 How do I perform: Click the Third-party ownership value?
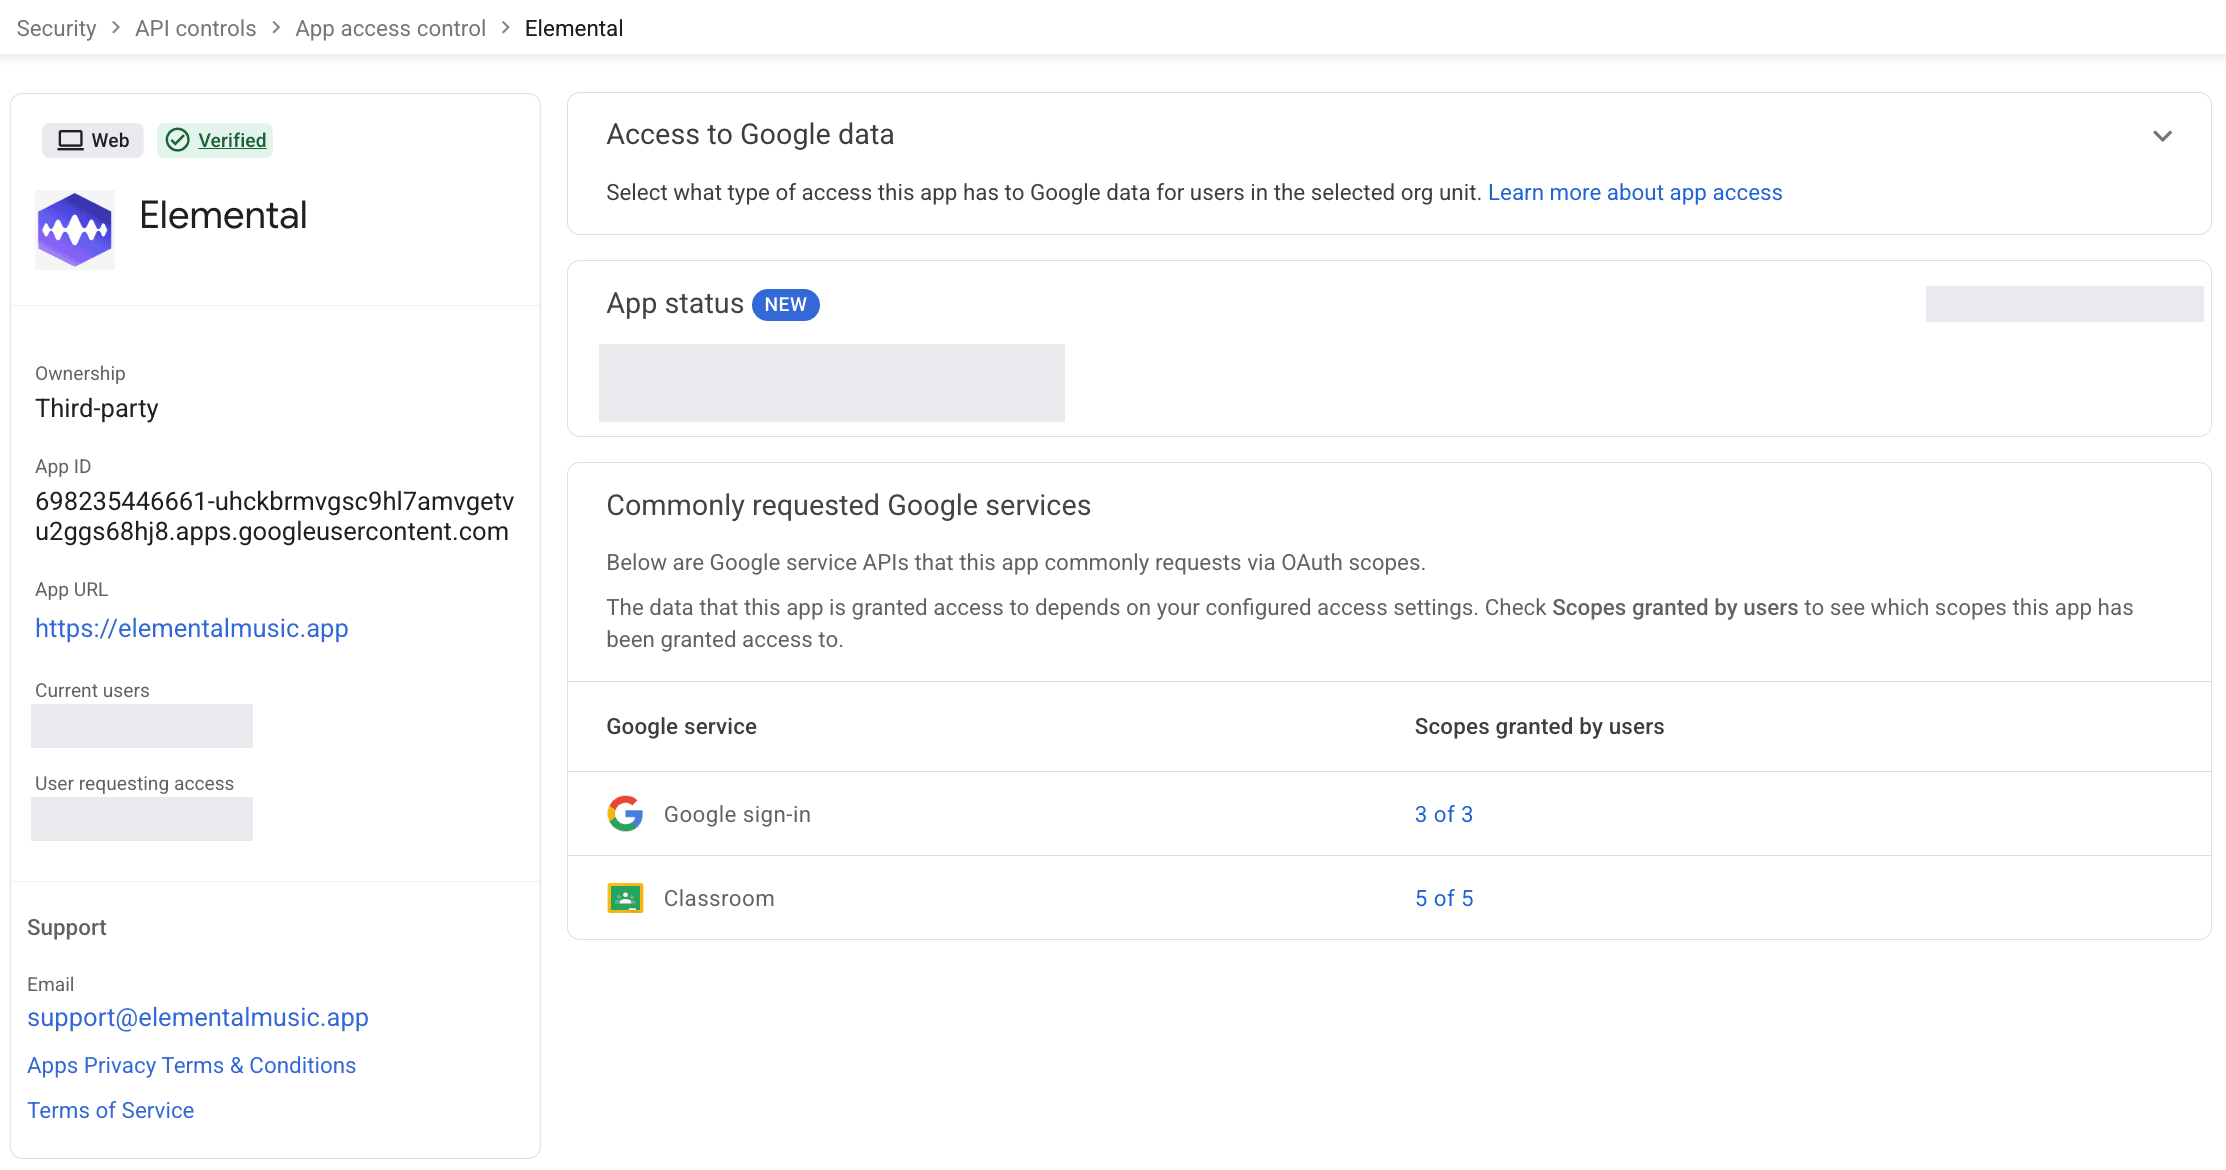(97, 408)
